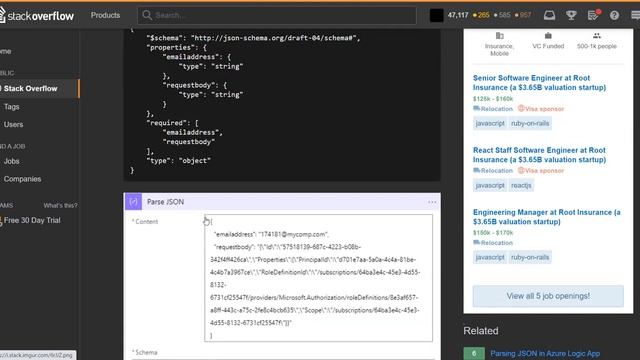Click the Related heading
This screenshot has height=360, width=640.
click(481, 331)
